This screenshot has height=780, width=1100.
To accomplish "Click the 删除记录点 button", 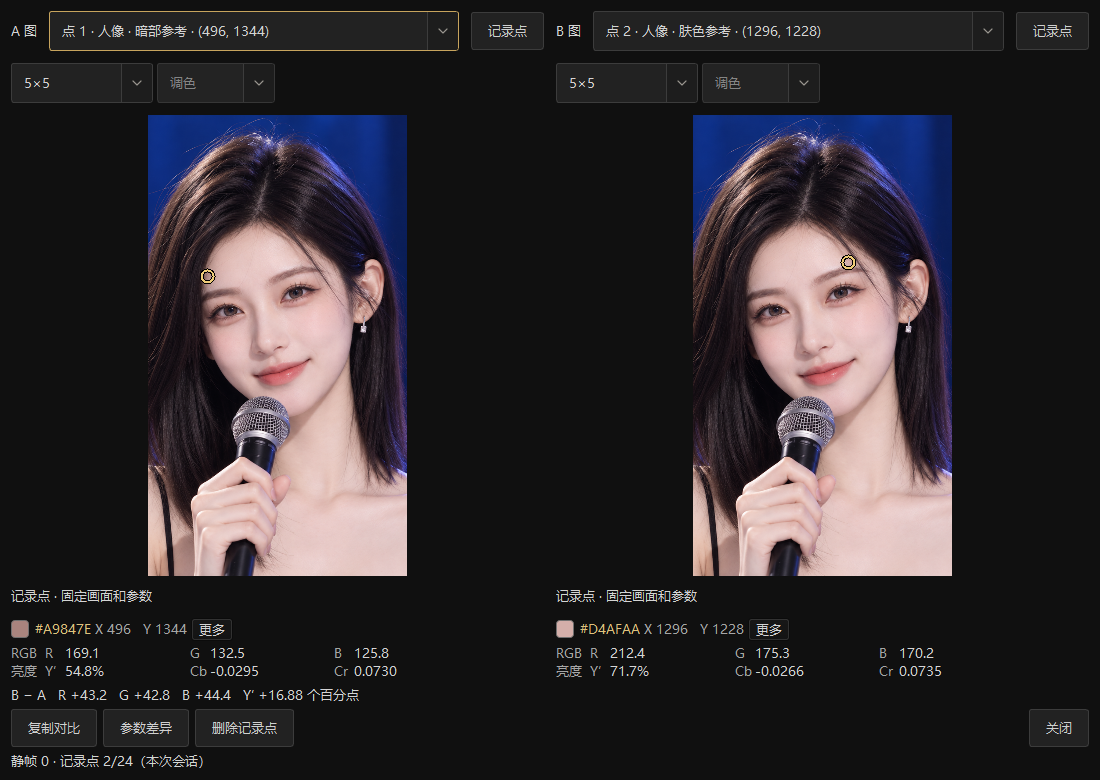I will (244, 728).
